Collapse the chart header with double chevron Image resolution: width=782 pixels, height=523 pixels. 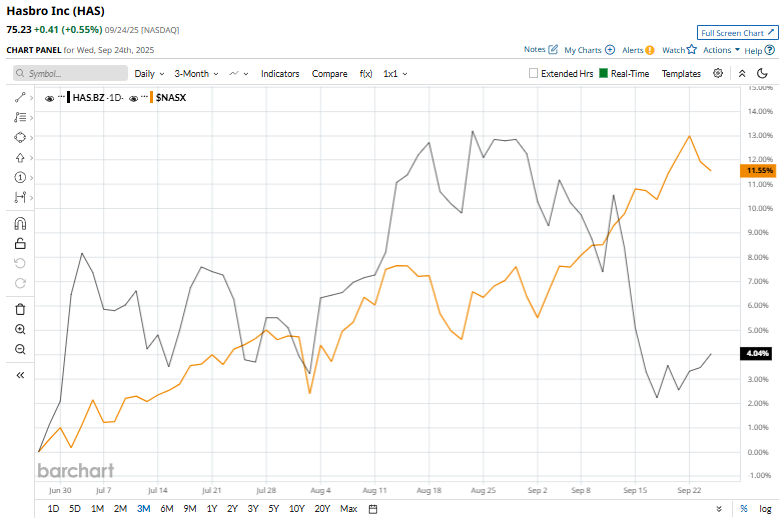pos(742,73)
